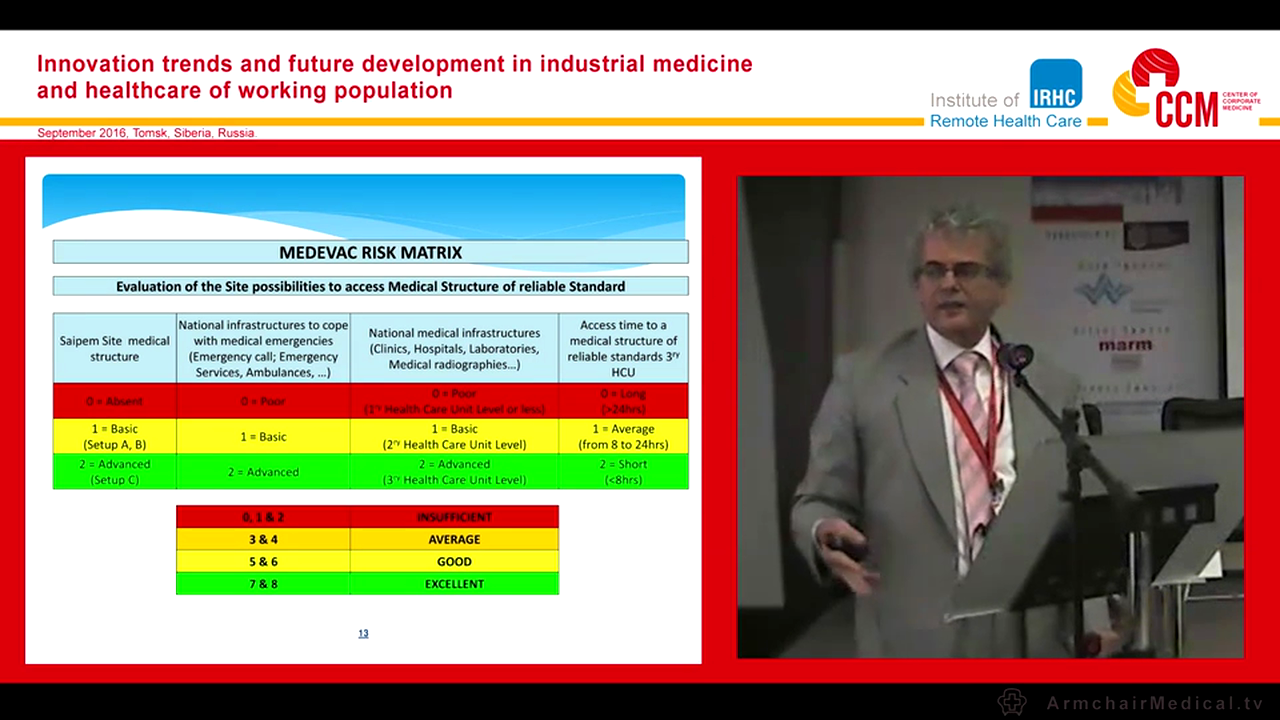1280x720 pixels.
Task: Click the blue IRHC logo icon
Action: (x=1056, y=82)
